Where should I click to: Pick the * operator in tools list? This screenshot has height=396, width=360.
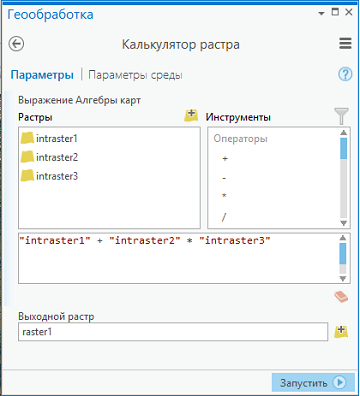pyautogui.click(x=224, y=196)
